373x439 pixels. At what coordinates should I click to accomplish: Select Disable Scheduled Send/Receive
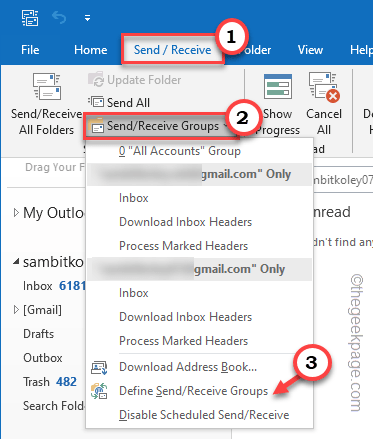pos(204,415)
